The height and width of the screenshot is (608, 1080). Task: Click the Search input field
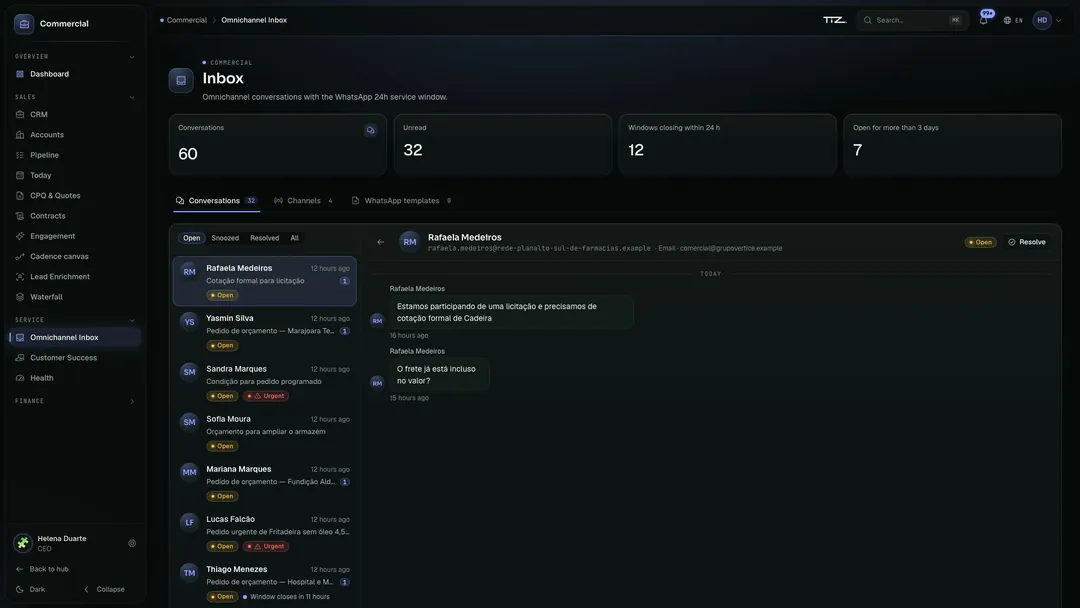tap(911, 20)
